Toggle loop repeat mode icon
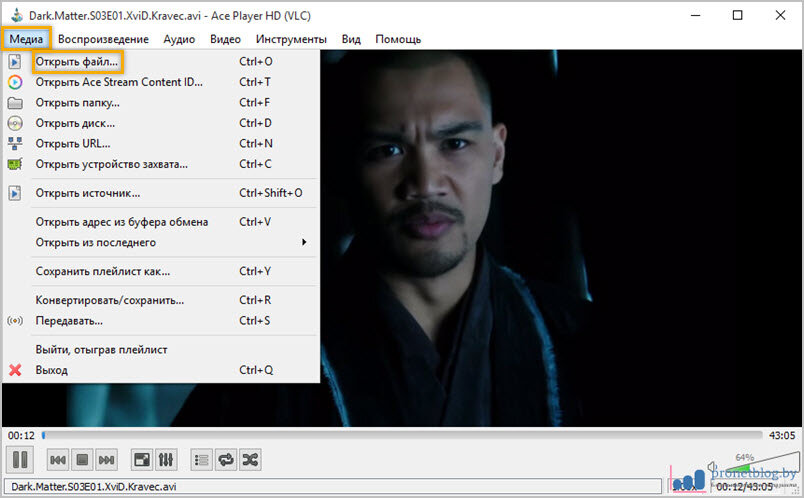This screenshot has width=804, height=498. click(226, 460)
